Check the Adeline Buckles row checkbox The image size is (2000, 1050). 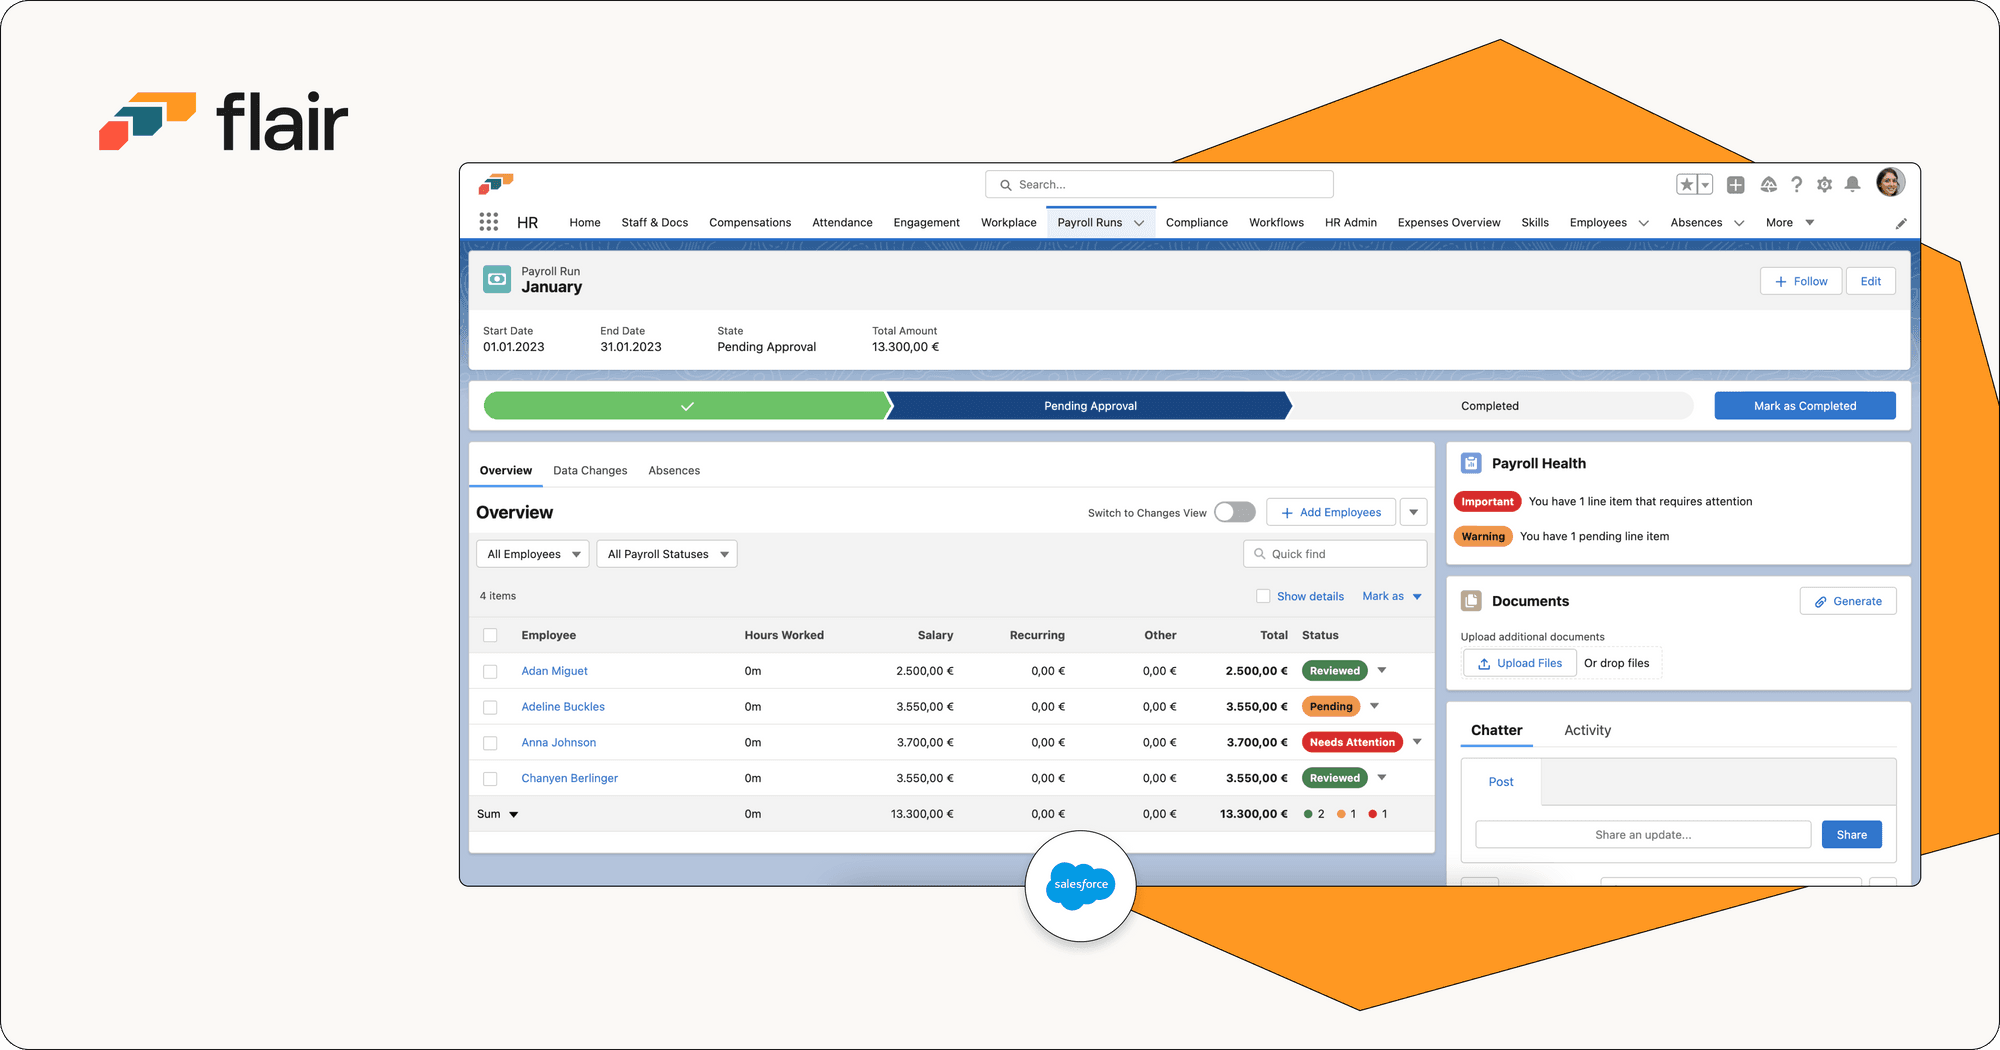tap(490, 707)
